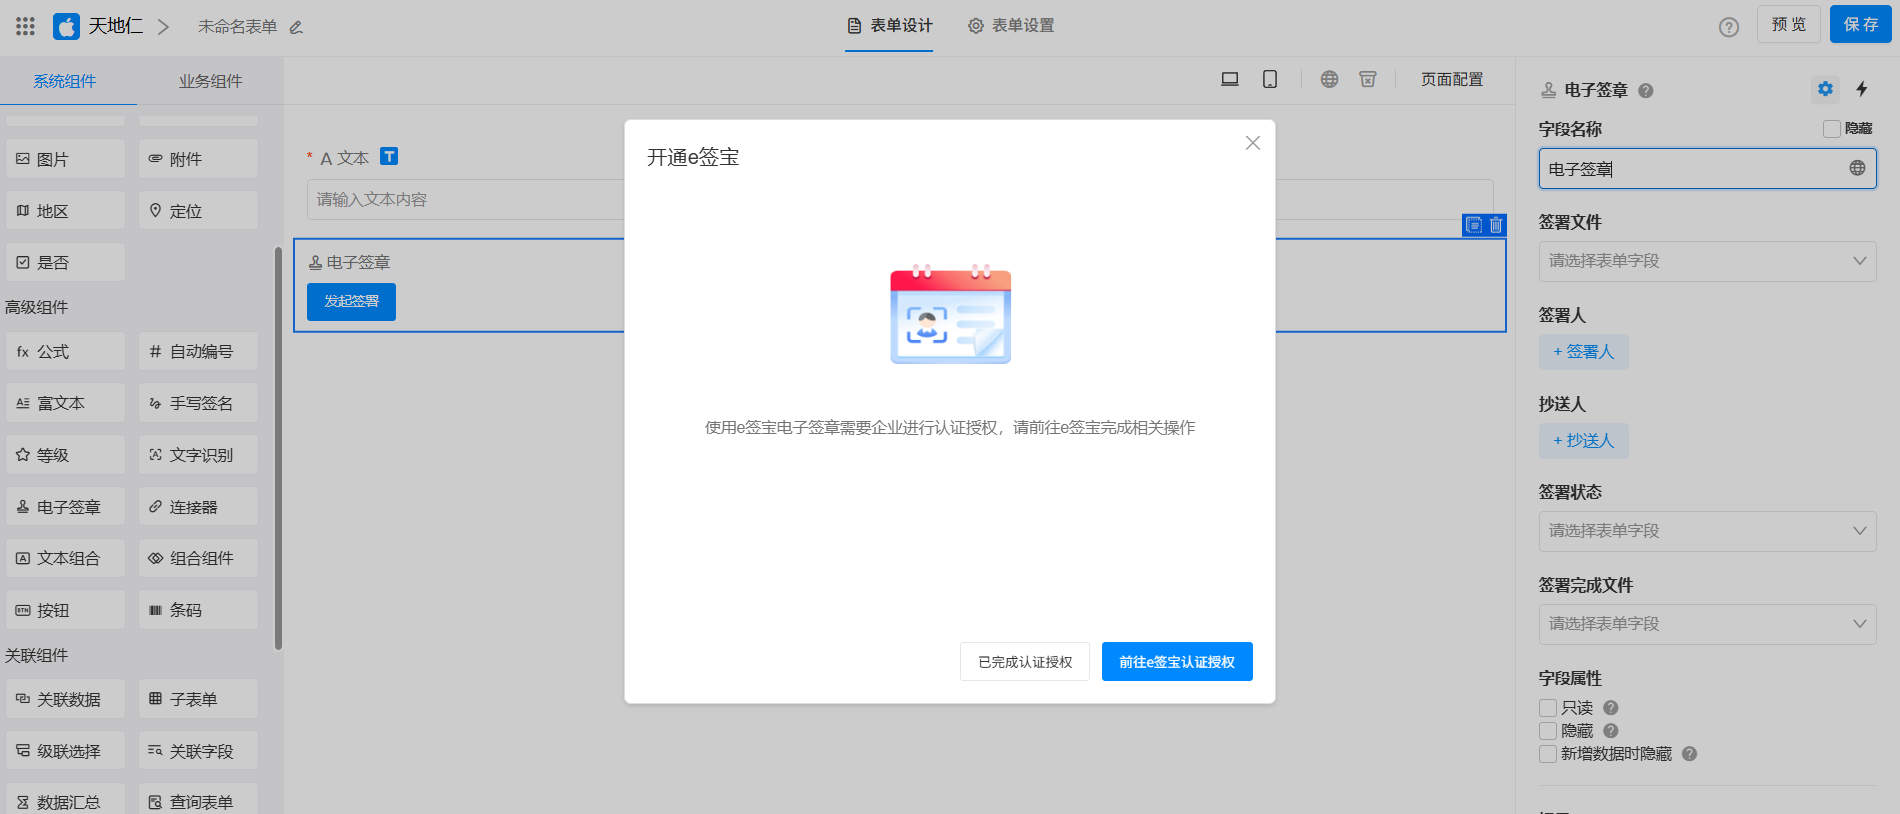Click the 已完成认证授权 button
The image size is (1900, 814).
click(1025, 662)
